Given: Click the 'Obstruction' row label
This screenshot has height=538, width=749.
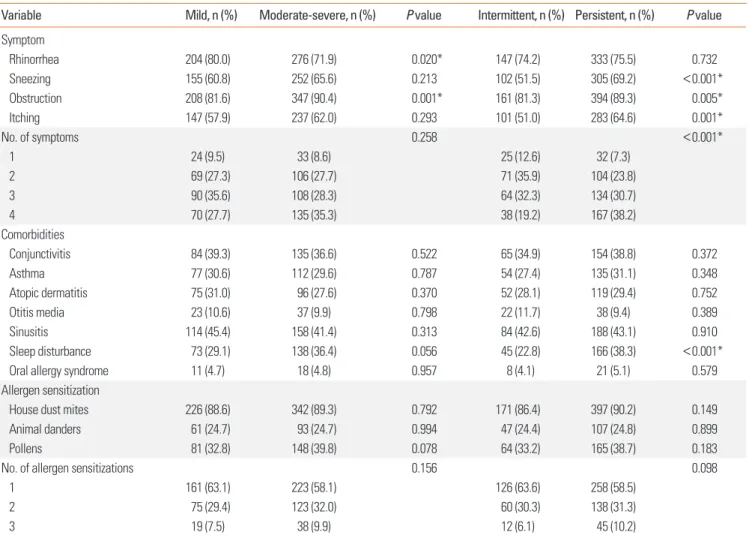Looking at the screenshot, I should tap(35, 98).
